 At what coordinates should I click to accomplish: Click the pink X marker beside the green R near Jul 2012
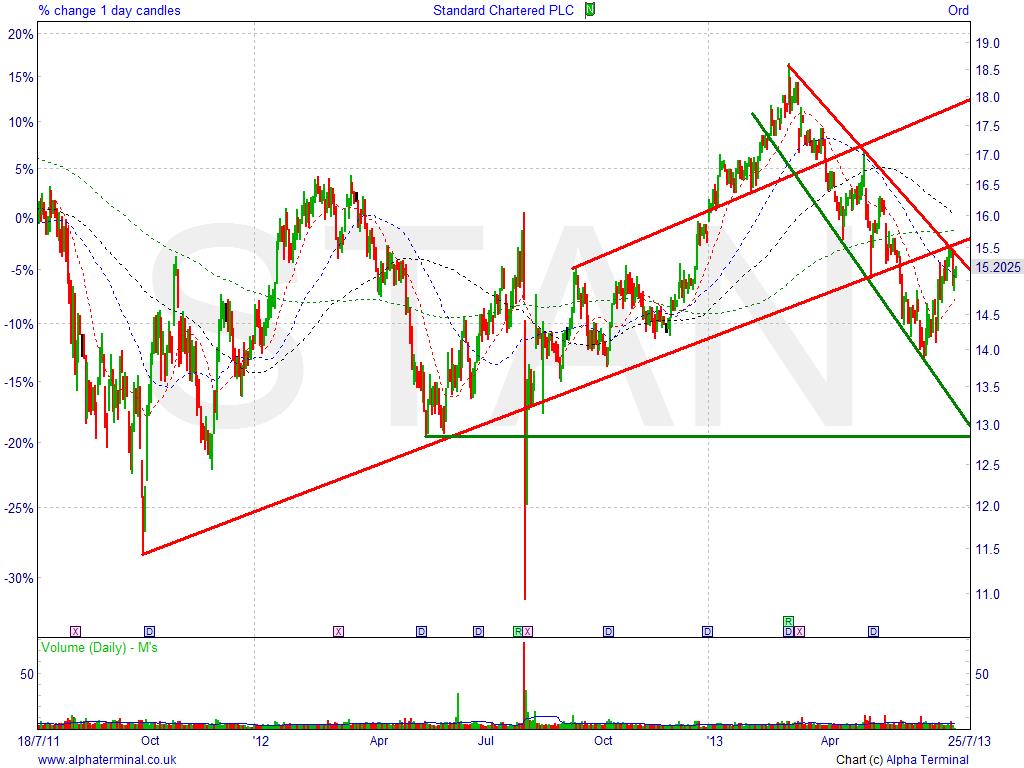click(x=528, y=631)
